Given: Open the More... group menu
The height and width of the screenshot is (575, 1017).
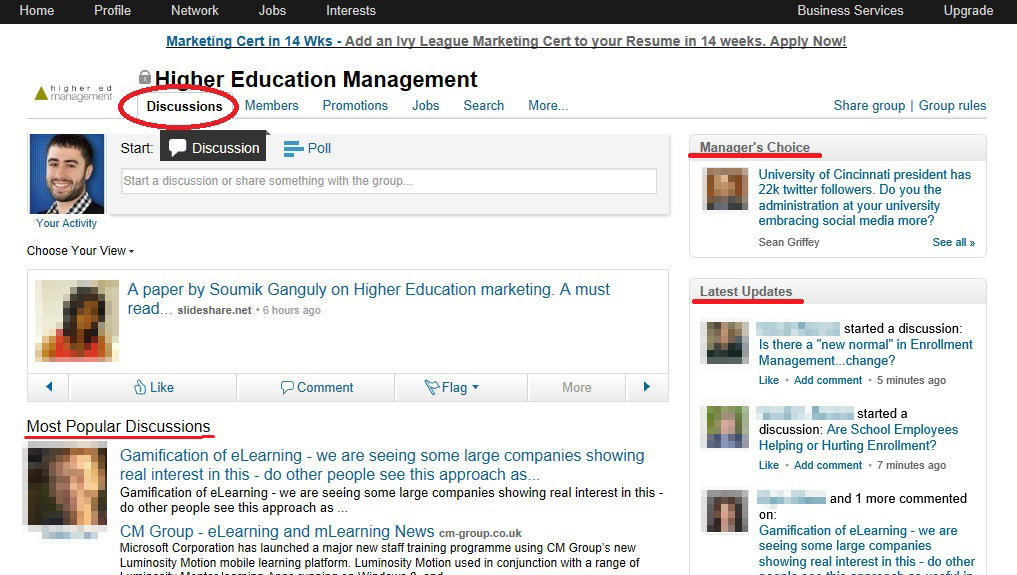Looking at the screenshot, I should pyautogui.click(x=548, y=106).
